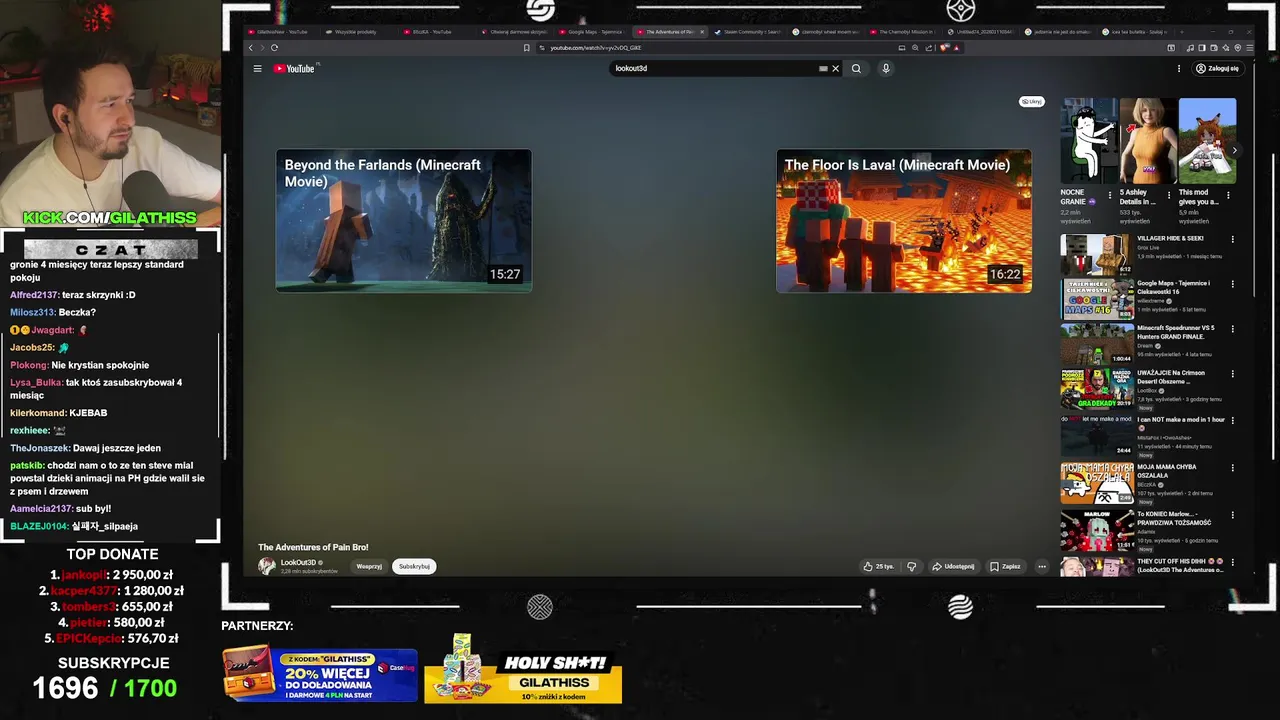Viewport: 1280px width, 720px height.
Task: Show next shorts with the shelf arrow
Action: click(x=1234, y=150)
